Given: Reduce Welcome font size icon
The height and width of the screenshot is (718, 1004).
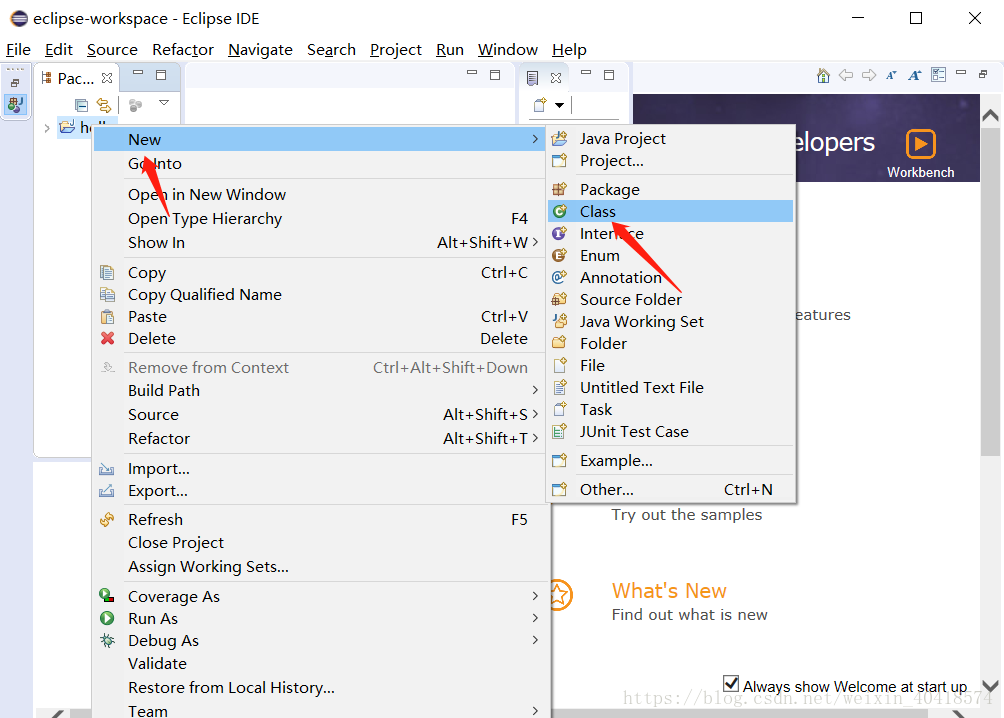Looking at the screenshot, I should 891,76.
